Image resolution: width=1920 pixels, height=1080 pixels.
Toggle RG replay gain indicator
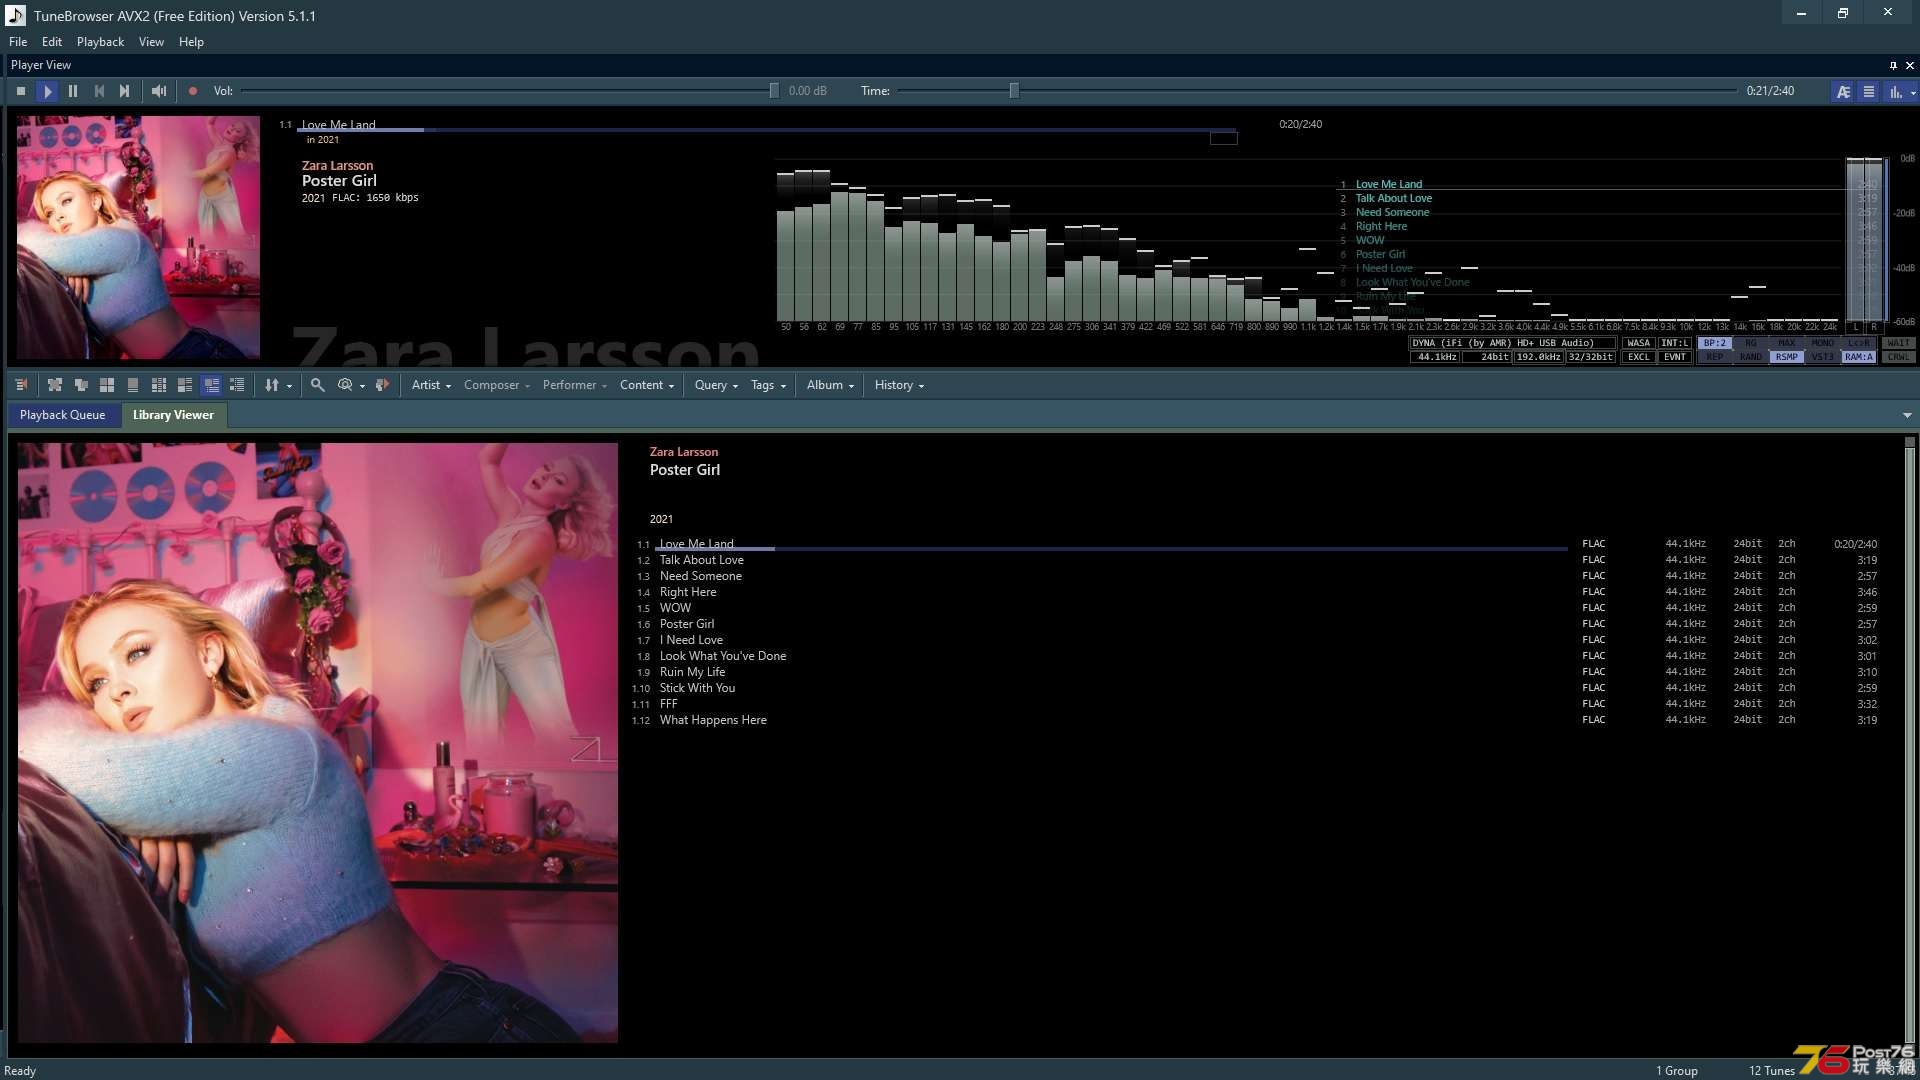coord(1751,343)
